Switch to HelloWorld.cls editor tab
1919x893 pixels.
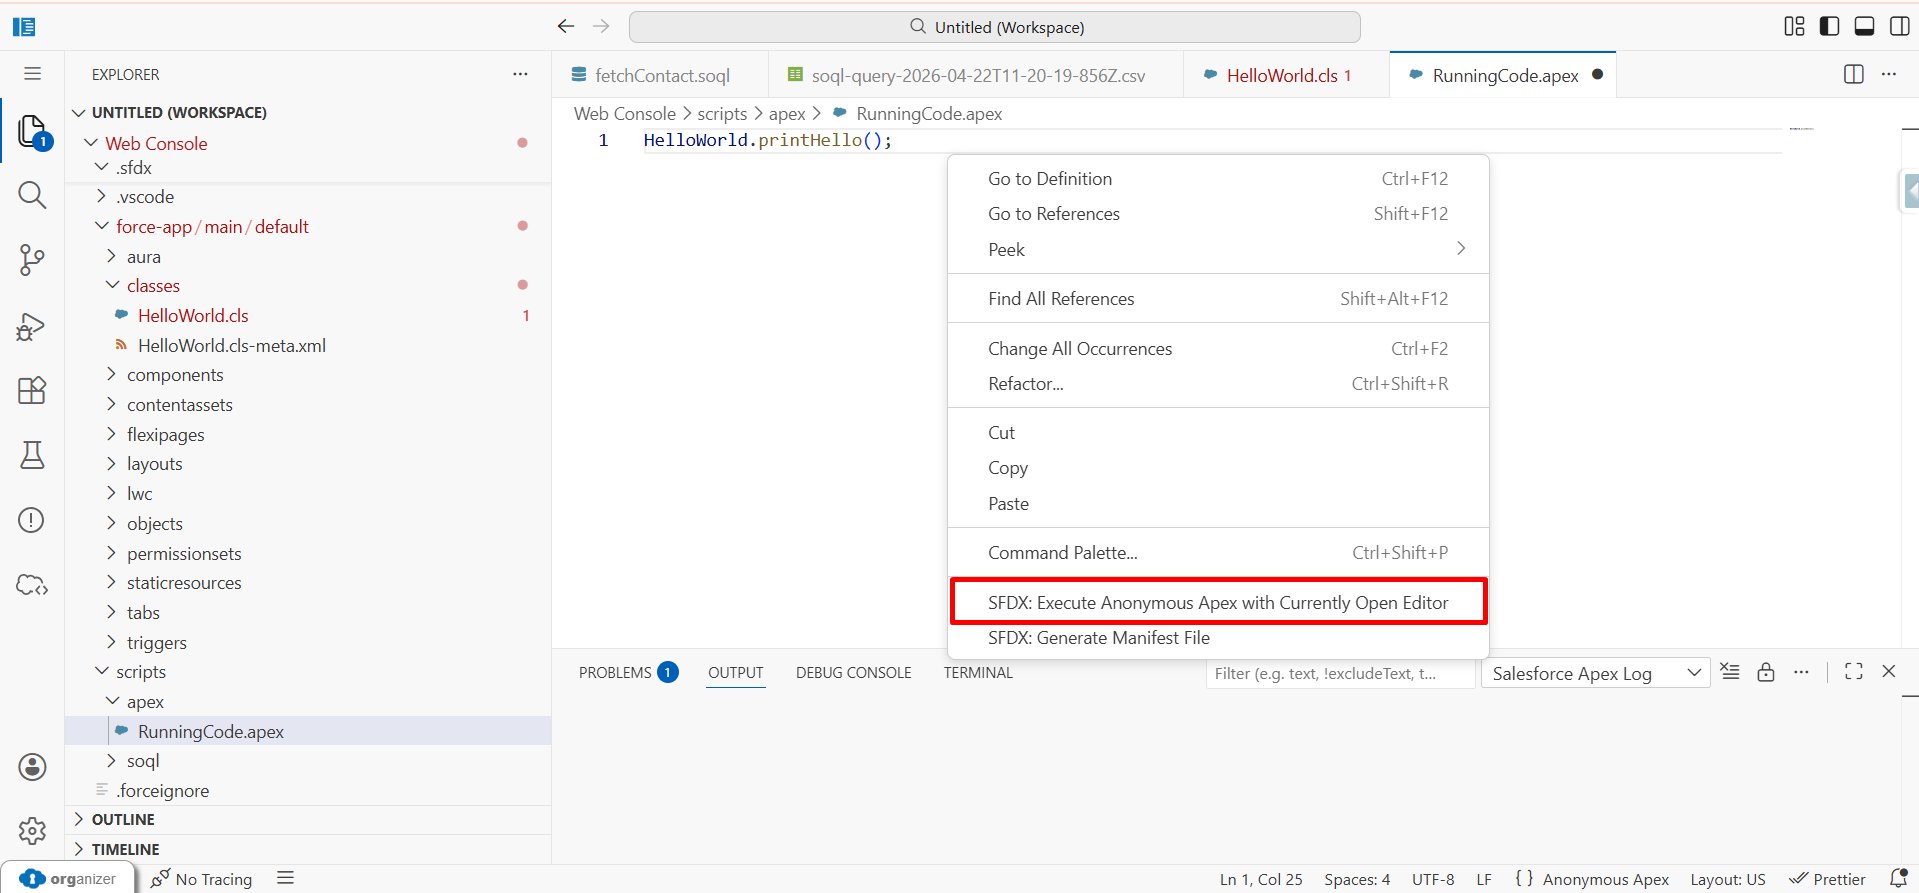coord(1286,75)
